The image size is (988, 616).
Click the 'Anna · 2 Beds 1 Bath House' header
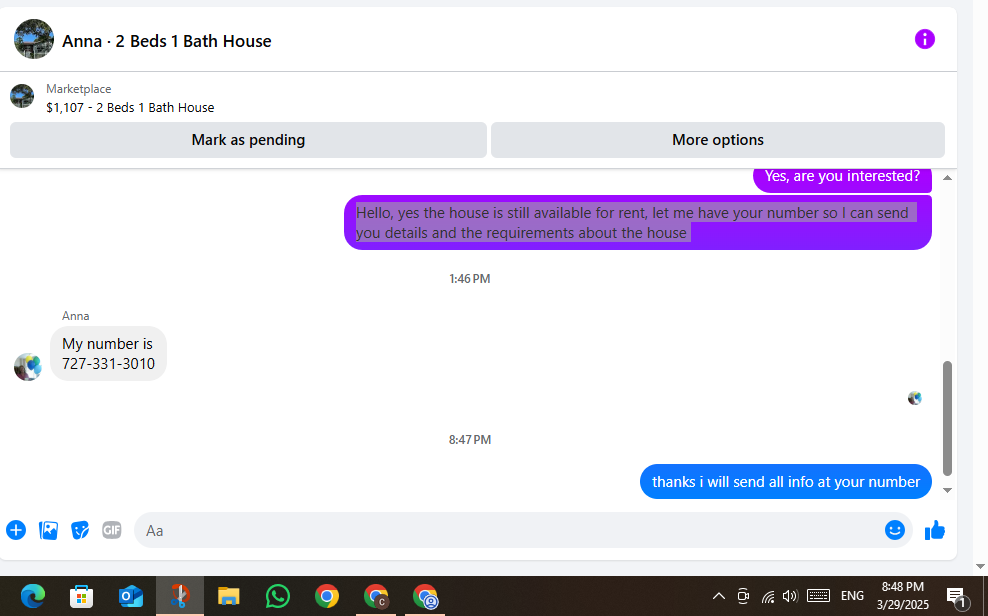point(167,41)
